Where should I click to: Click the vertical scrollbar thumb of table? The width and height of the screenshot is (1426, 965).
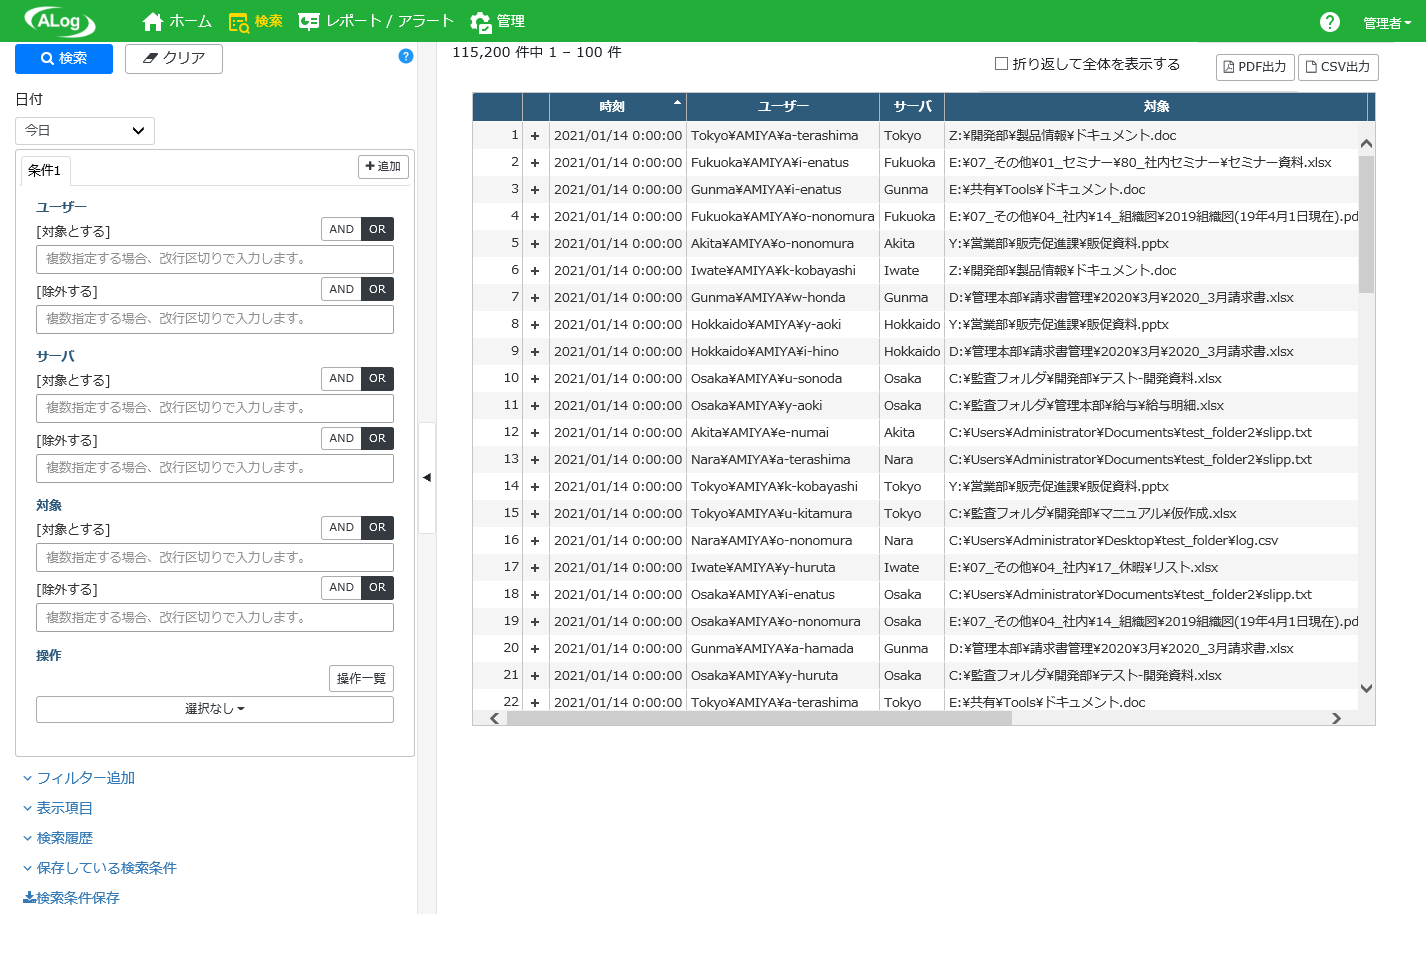click(x=1366, y=224)
